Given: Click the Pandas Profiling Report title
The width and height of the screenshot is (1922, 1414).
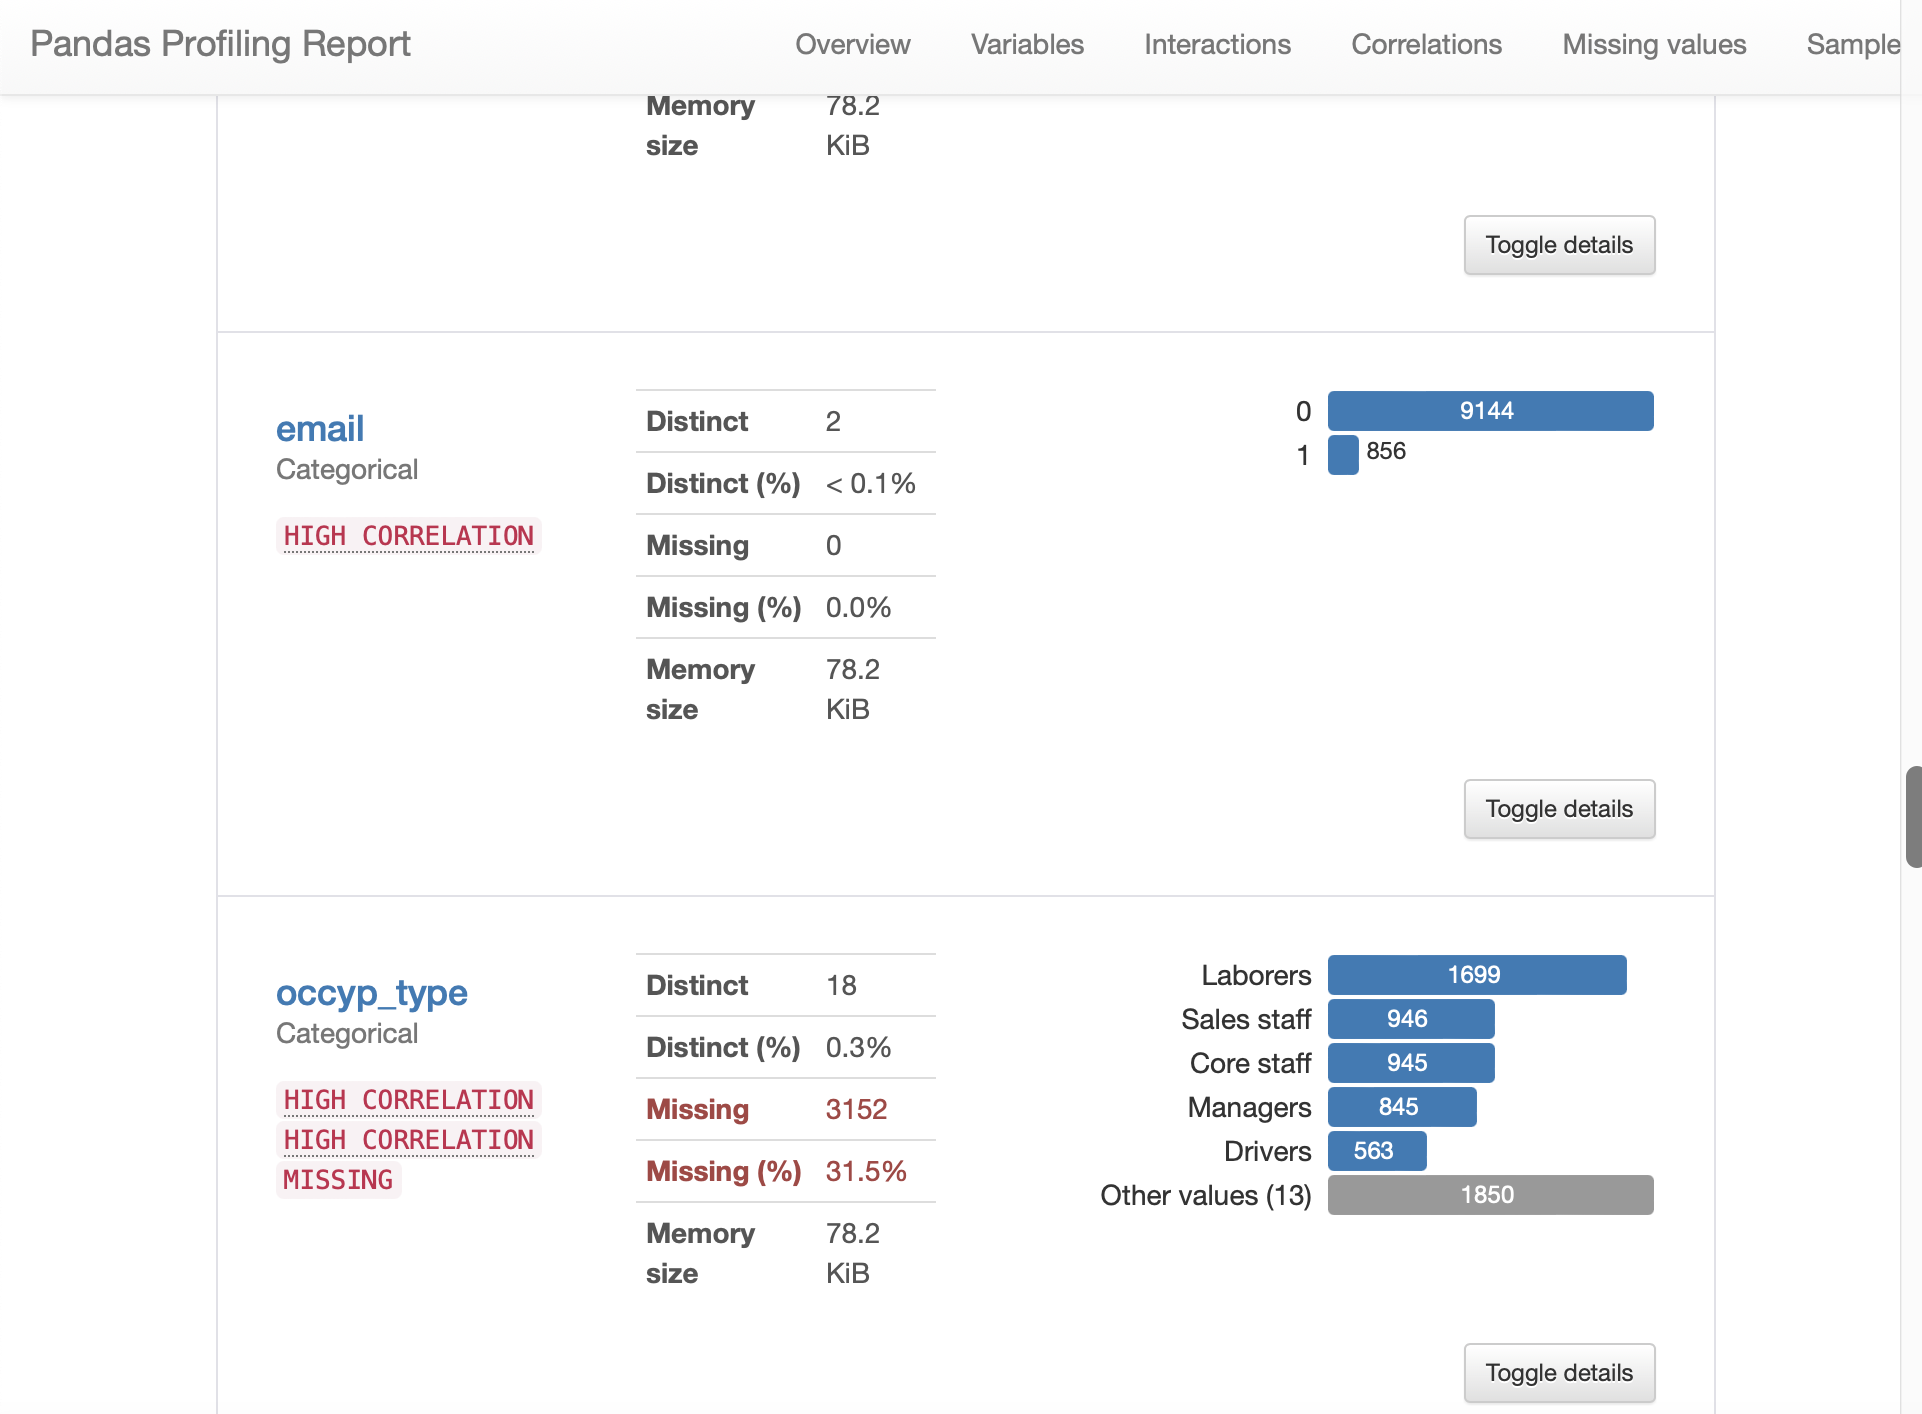Looking at the screenshot, I should 220,44.
